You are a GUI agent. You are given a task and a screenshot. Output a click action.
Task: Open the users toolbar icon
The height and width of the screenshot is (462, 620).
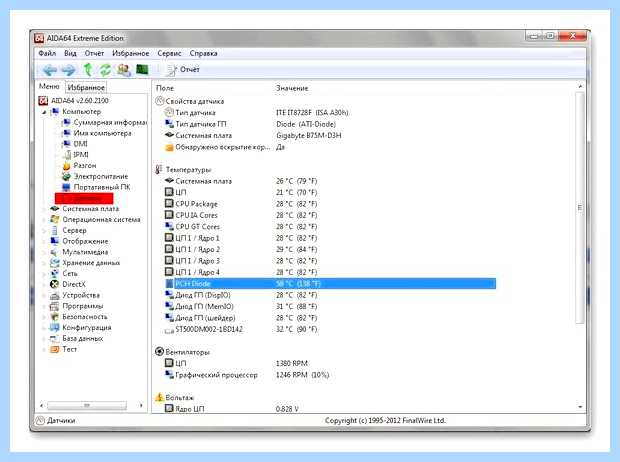tap(124, 70)
